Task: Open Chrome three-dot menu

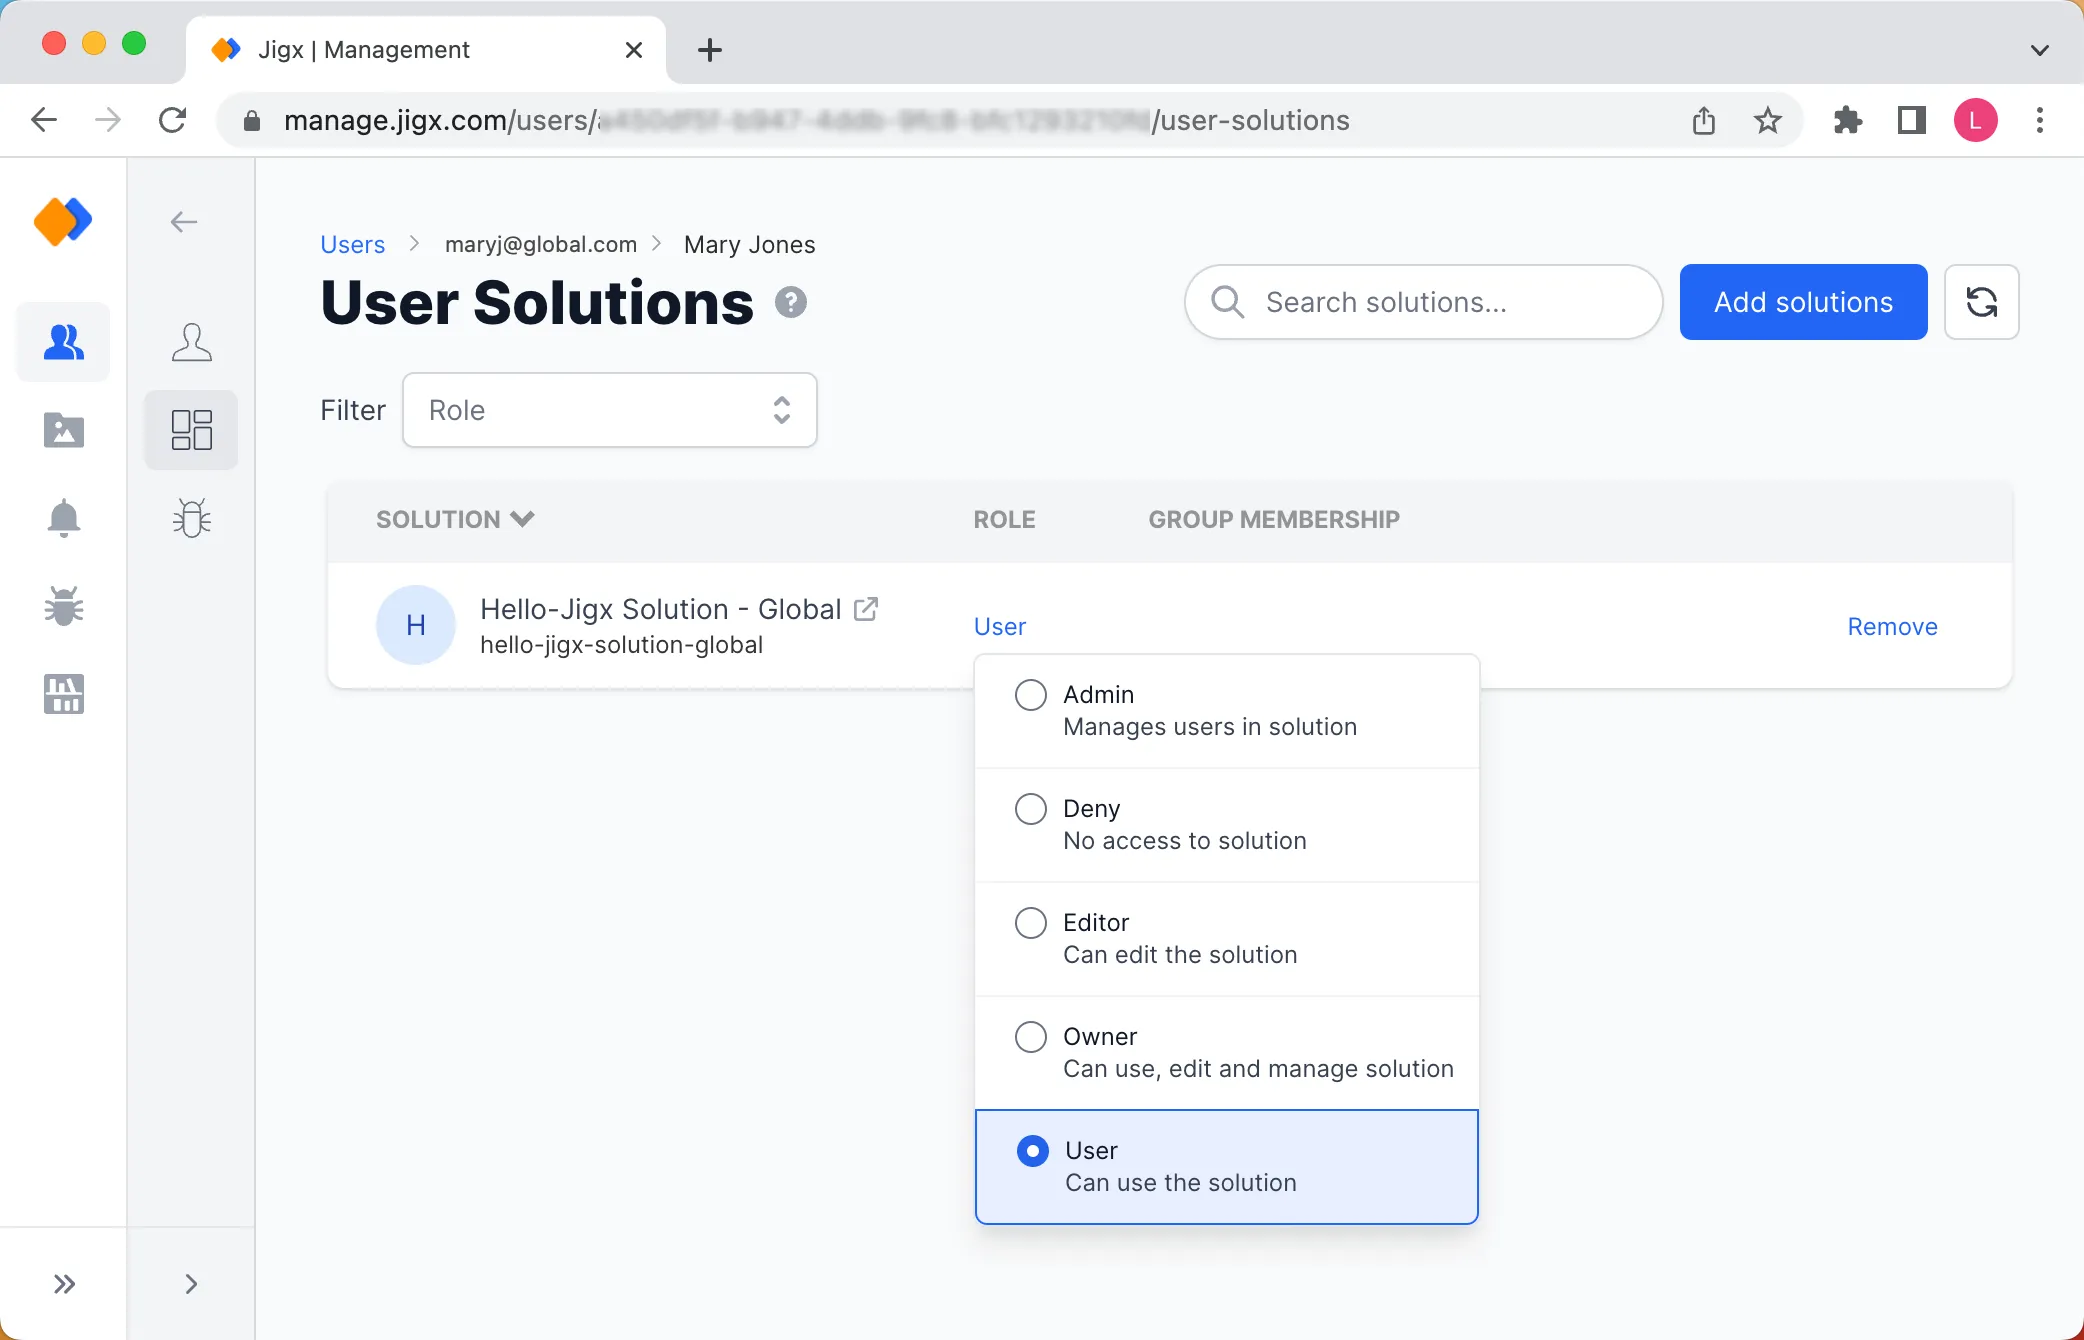Action: click(2040, 121)
